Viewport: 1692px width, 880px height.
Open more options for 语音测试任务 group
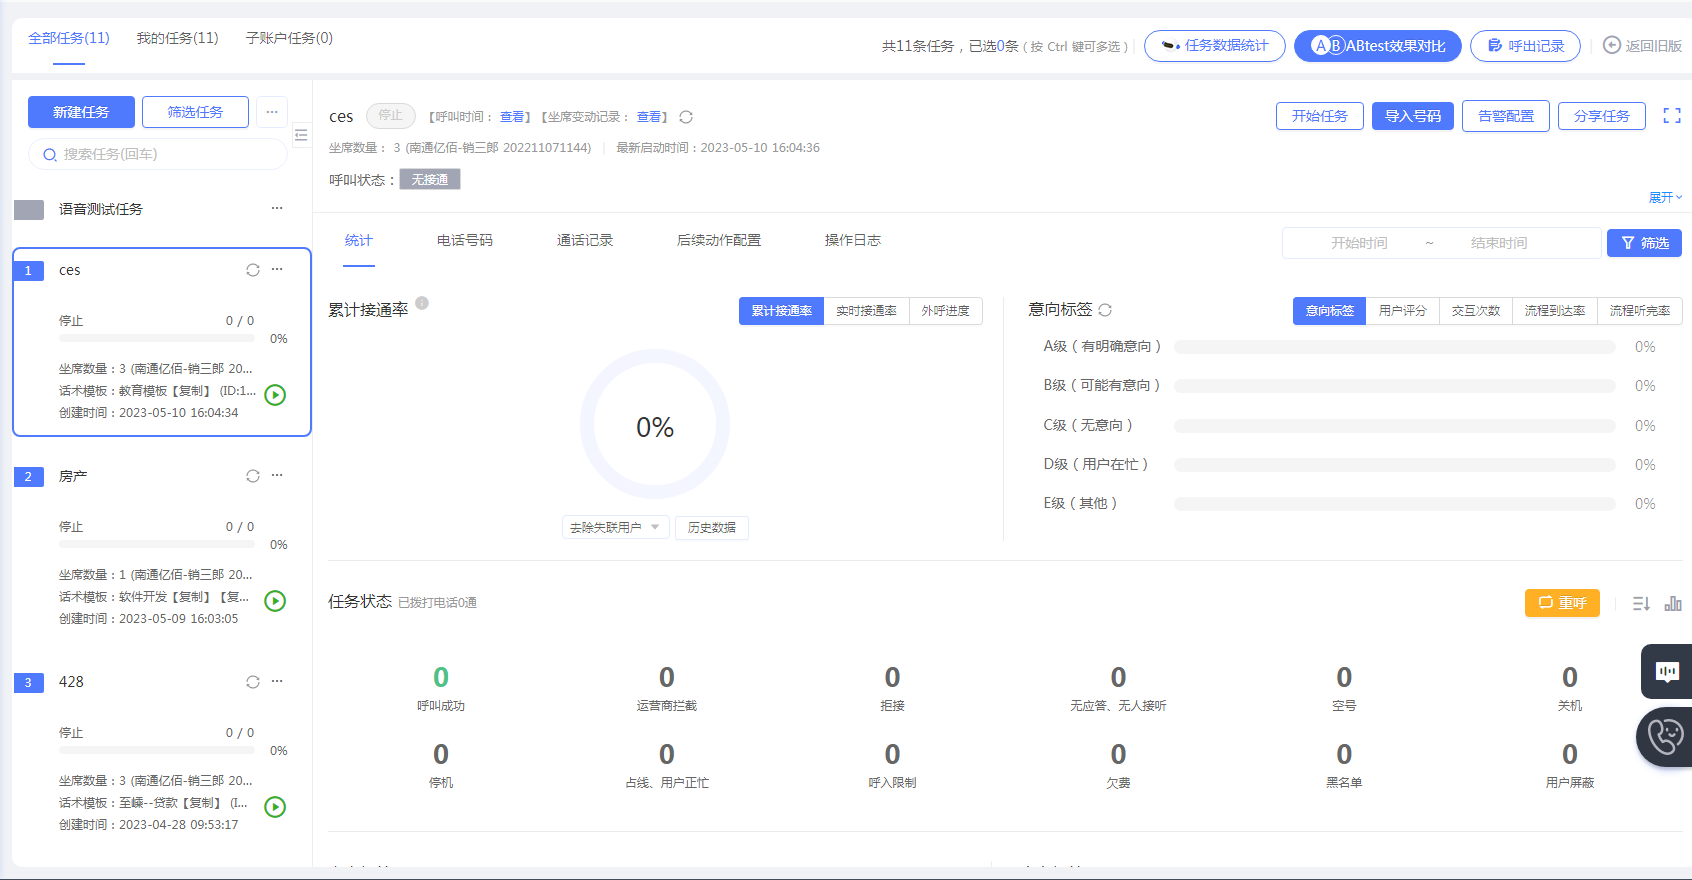tap(277, 208)
